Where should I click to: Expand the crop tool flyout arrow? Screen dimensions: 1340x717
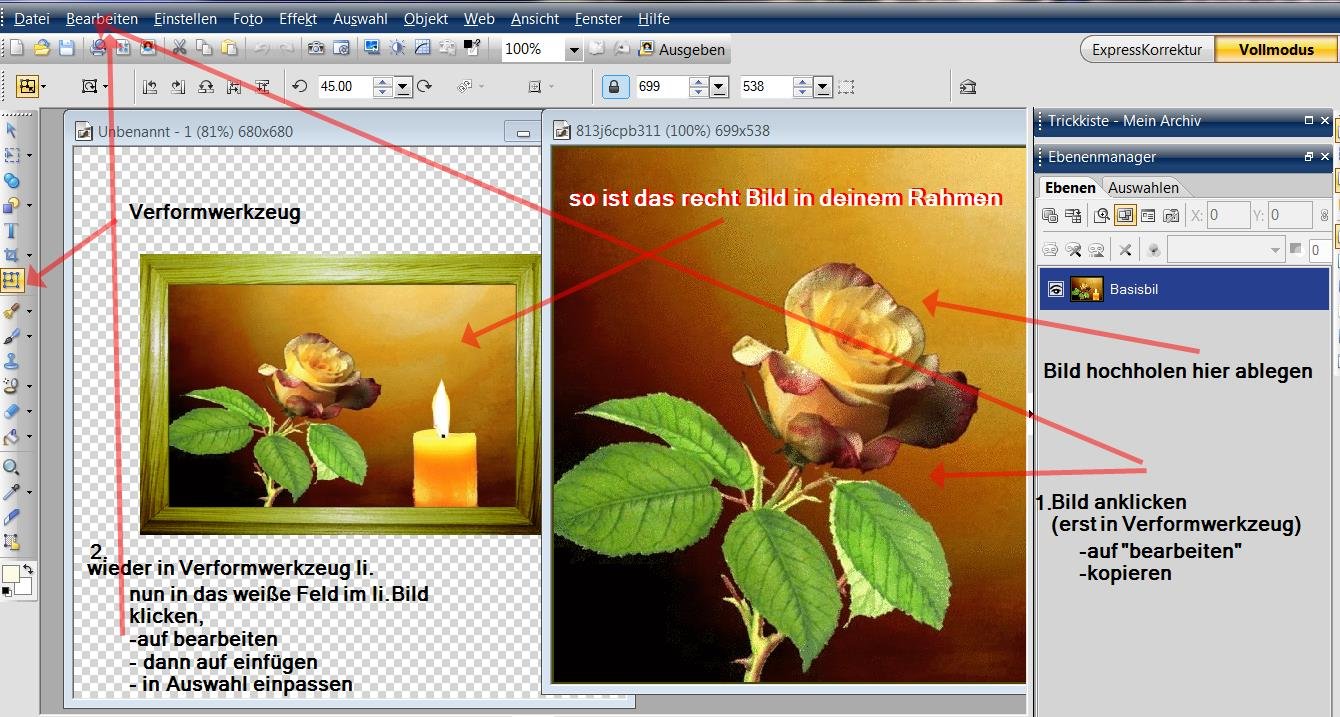click(29, 256)
